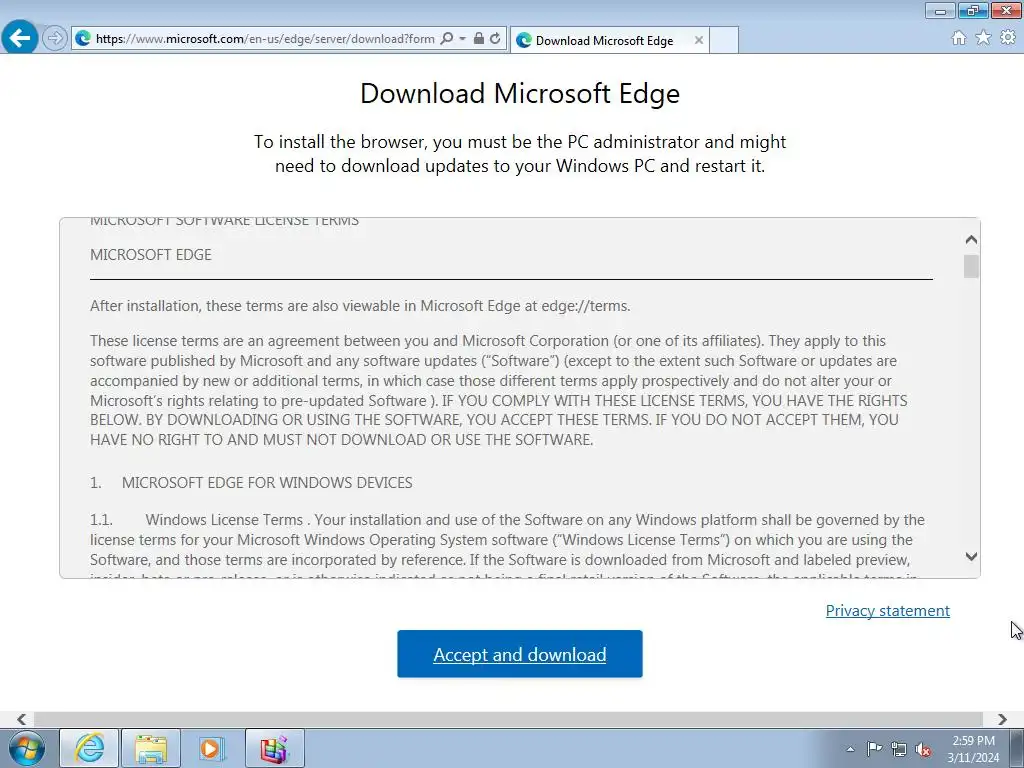Viewport: 1024px width, 768px height.
Task: Click the muted volume tray icon
Action: pyautogui.click(x=923, y=749)
